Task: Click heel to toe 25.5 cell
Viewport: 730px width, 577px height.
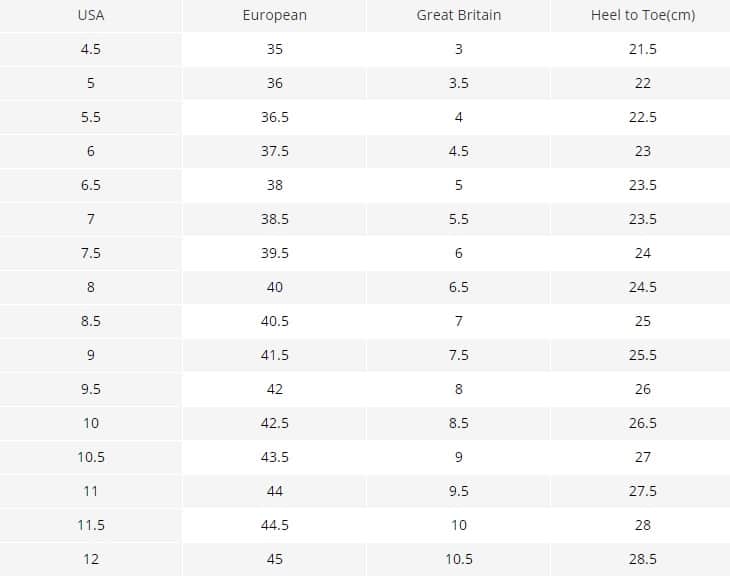Action: pyautogui.click(x=642, y=355)
